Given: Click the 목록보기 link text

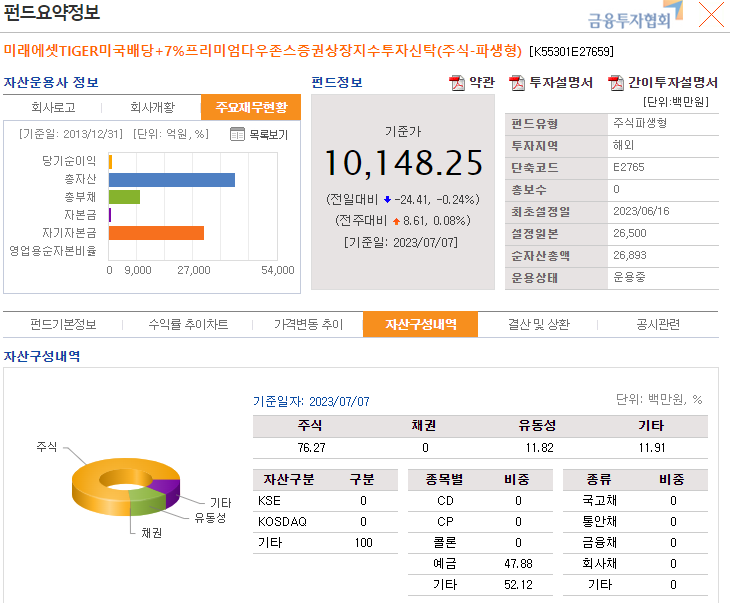Looking at the screenshot, I should pos(268,135).
